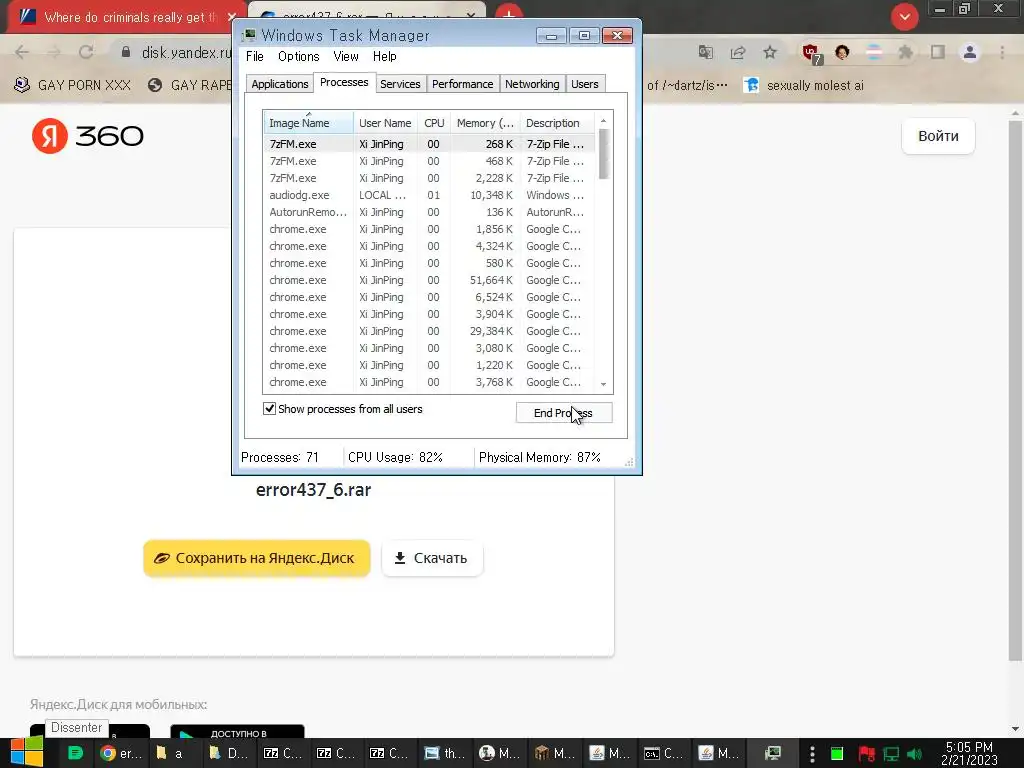Sort processes by Image Name column

tap(308, 123)
